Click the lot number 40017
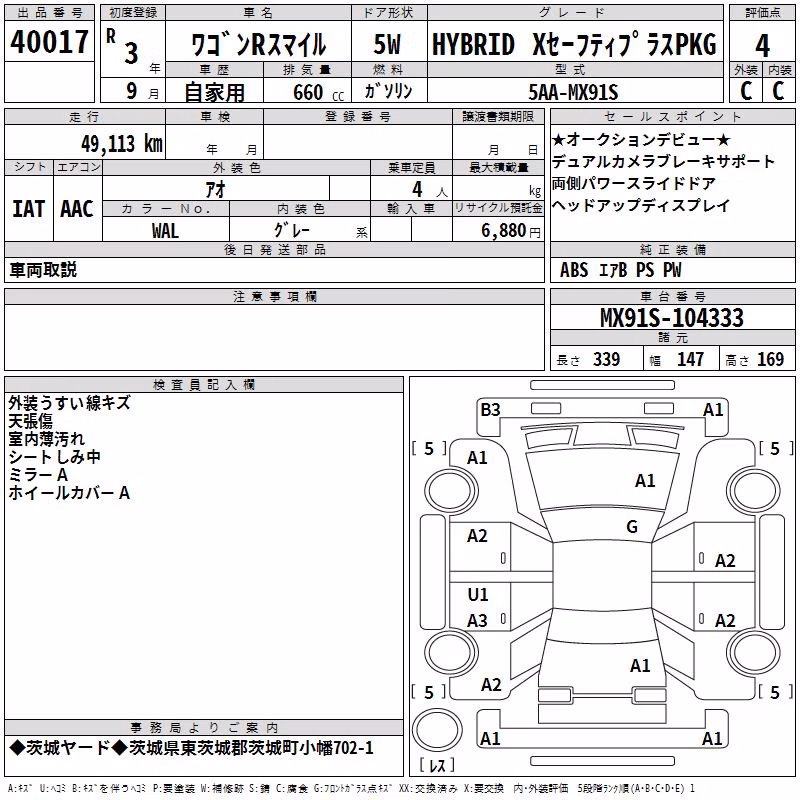 click(49, 42)
